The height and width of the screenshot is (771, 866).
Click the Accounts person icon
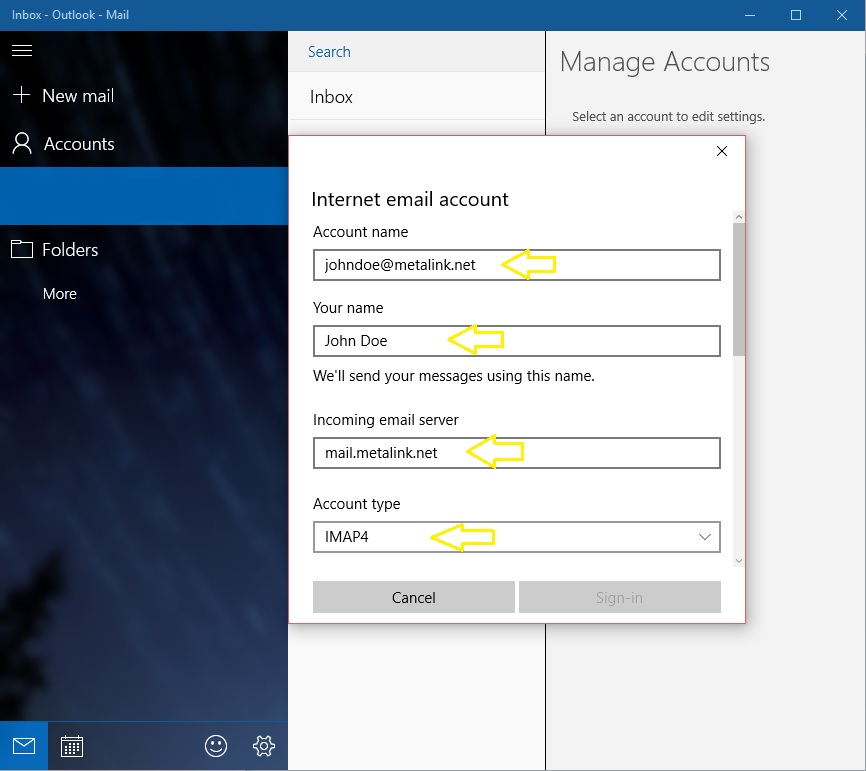click(22, 143)
